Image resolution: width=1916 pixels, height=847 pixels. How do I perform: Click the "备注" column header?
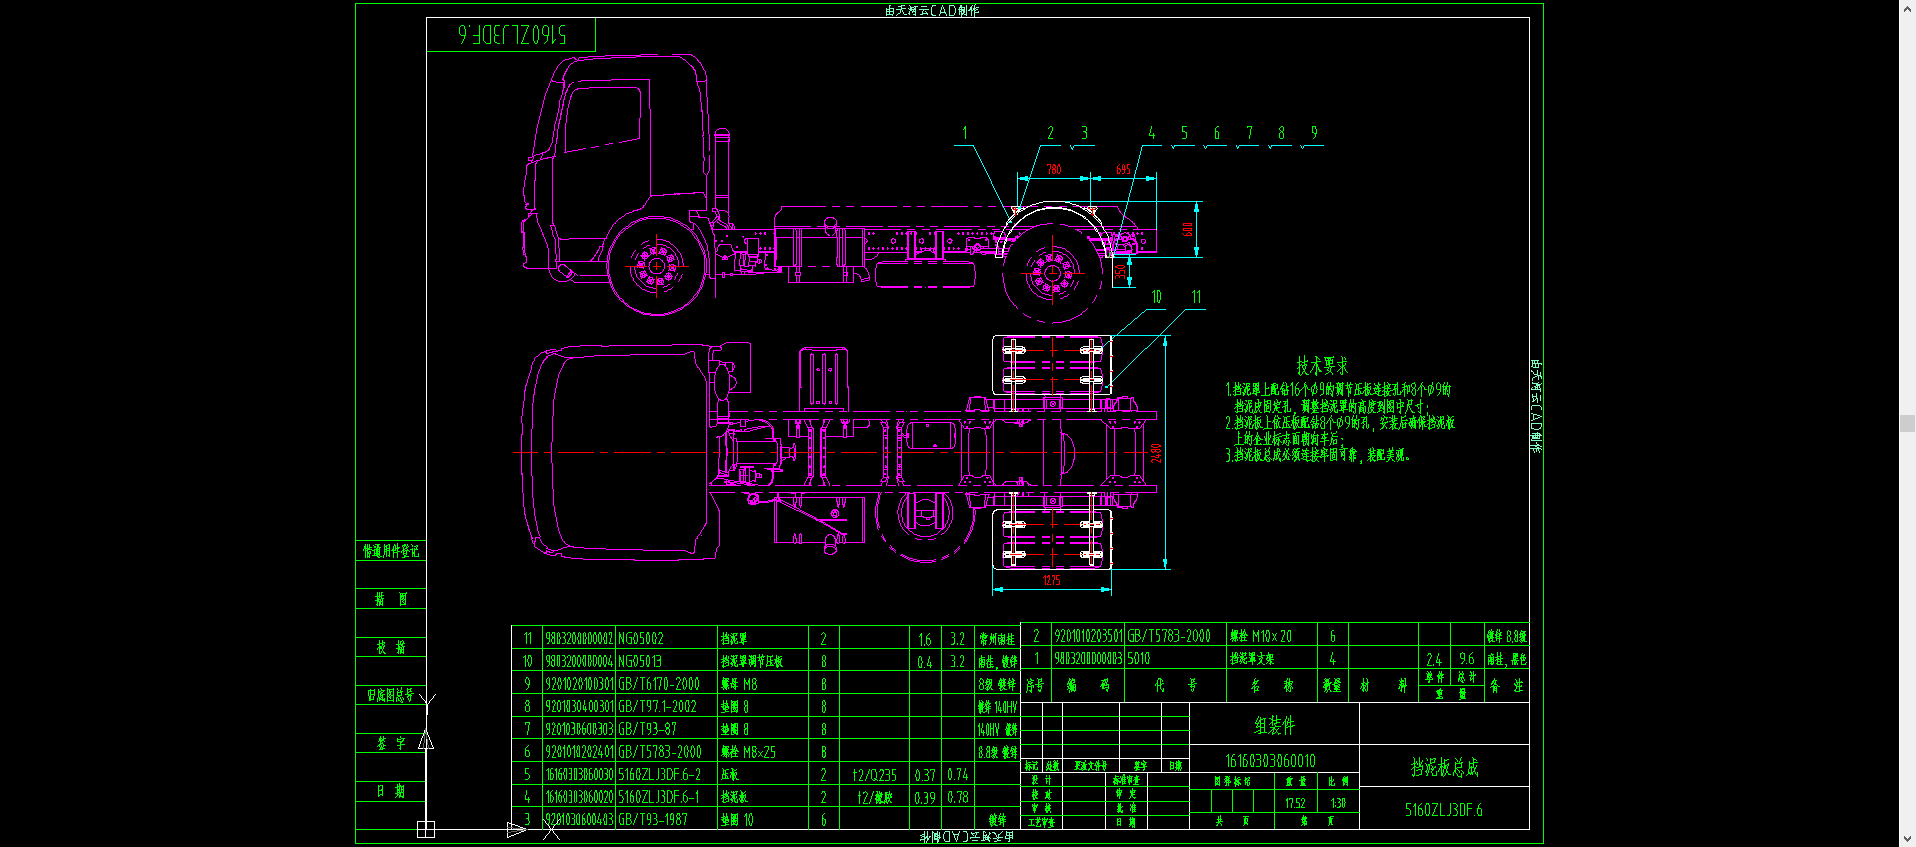1506,686
